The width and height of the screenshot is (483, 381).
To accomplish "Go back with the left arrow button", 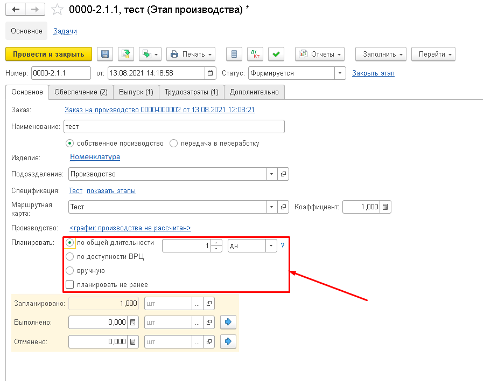I will click(x=15, y=10).
